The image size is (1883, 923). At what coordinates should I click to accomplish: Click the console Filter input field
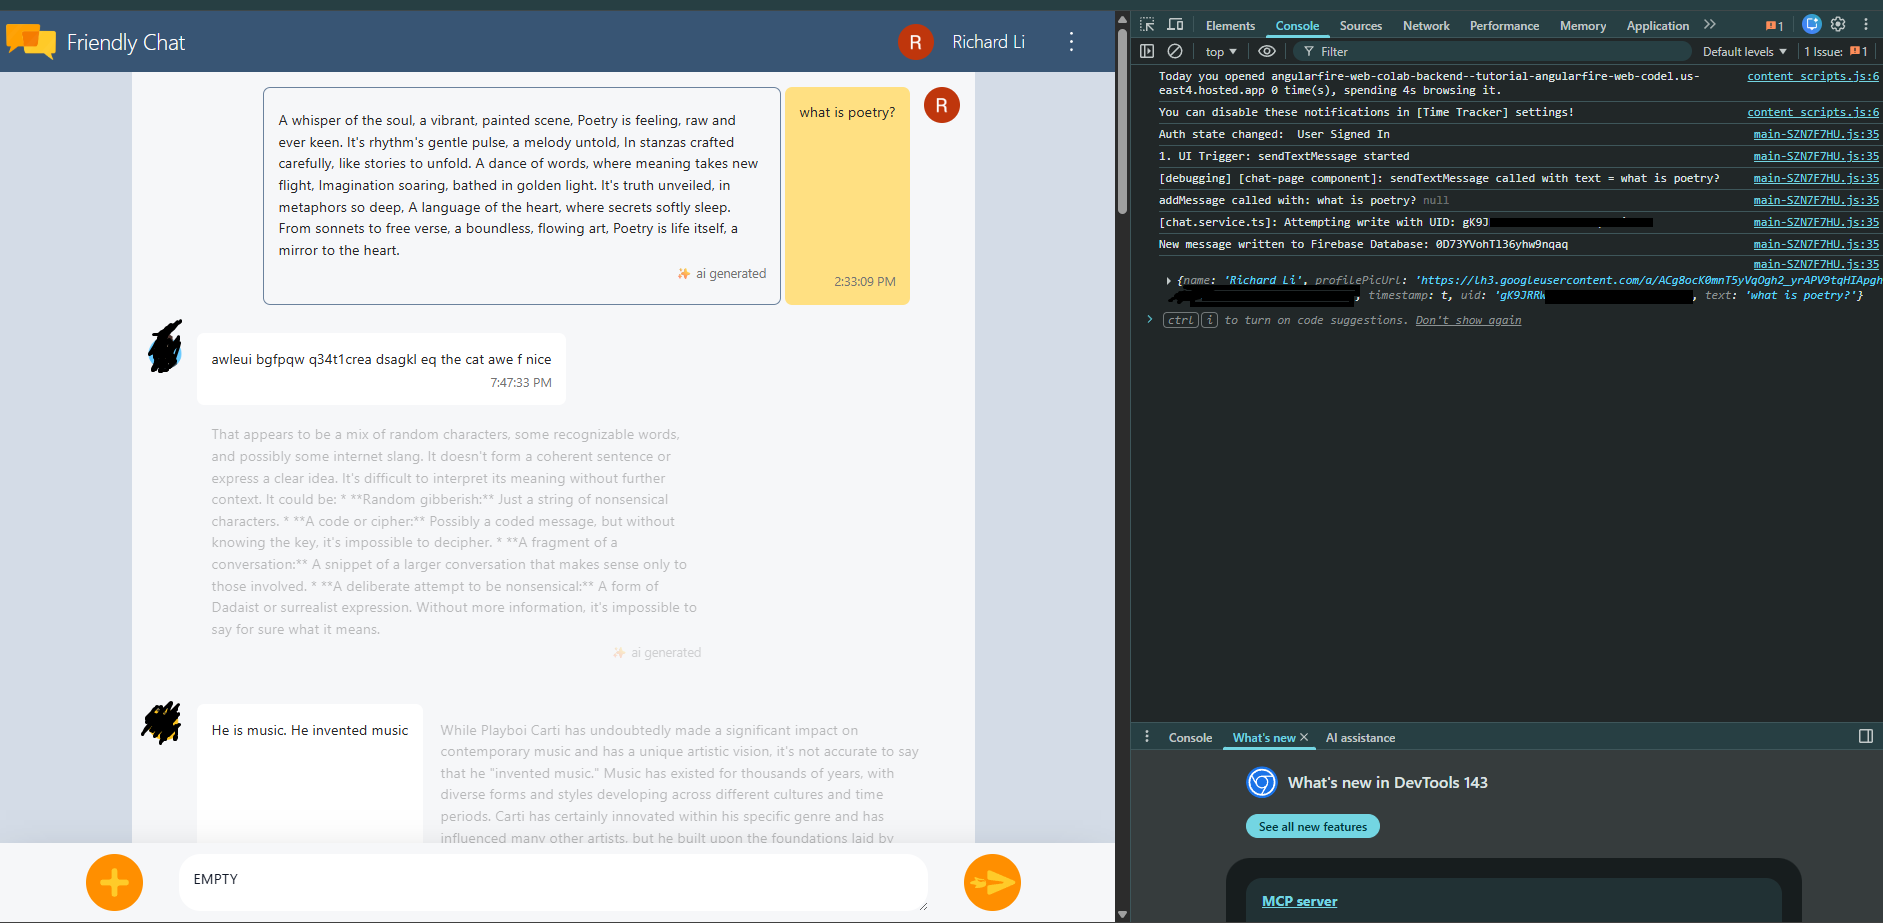pos(1490,52)
